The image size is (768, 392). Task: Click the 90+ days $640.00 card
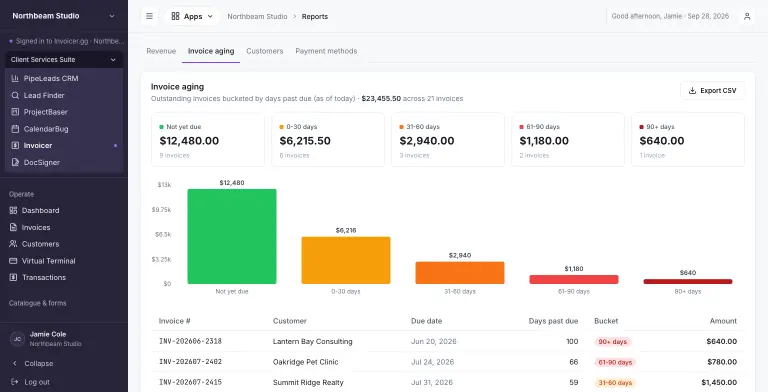click(688, 140)
